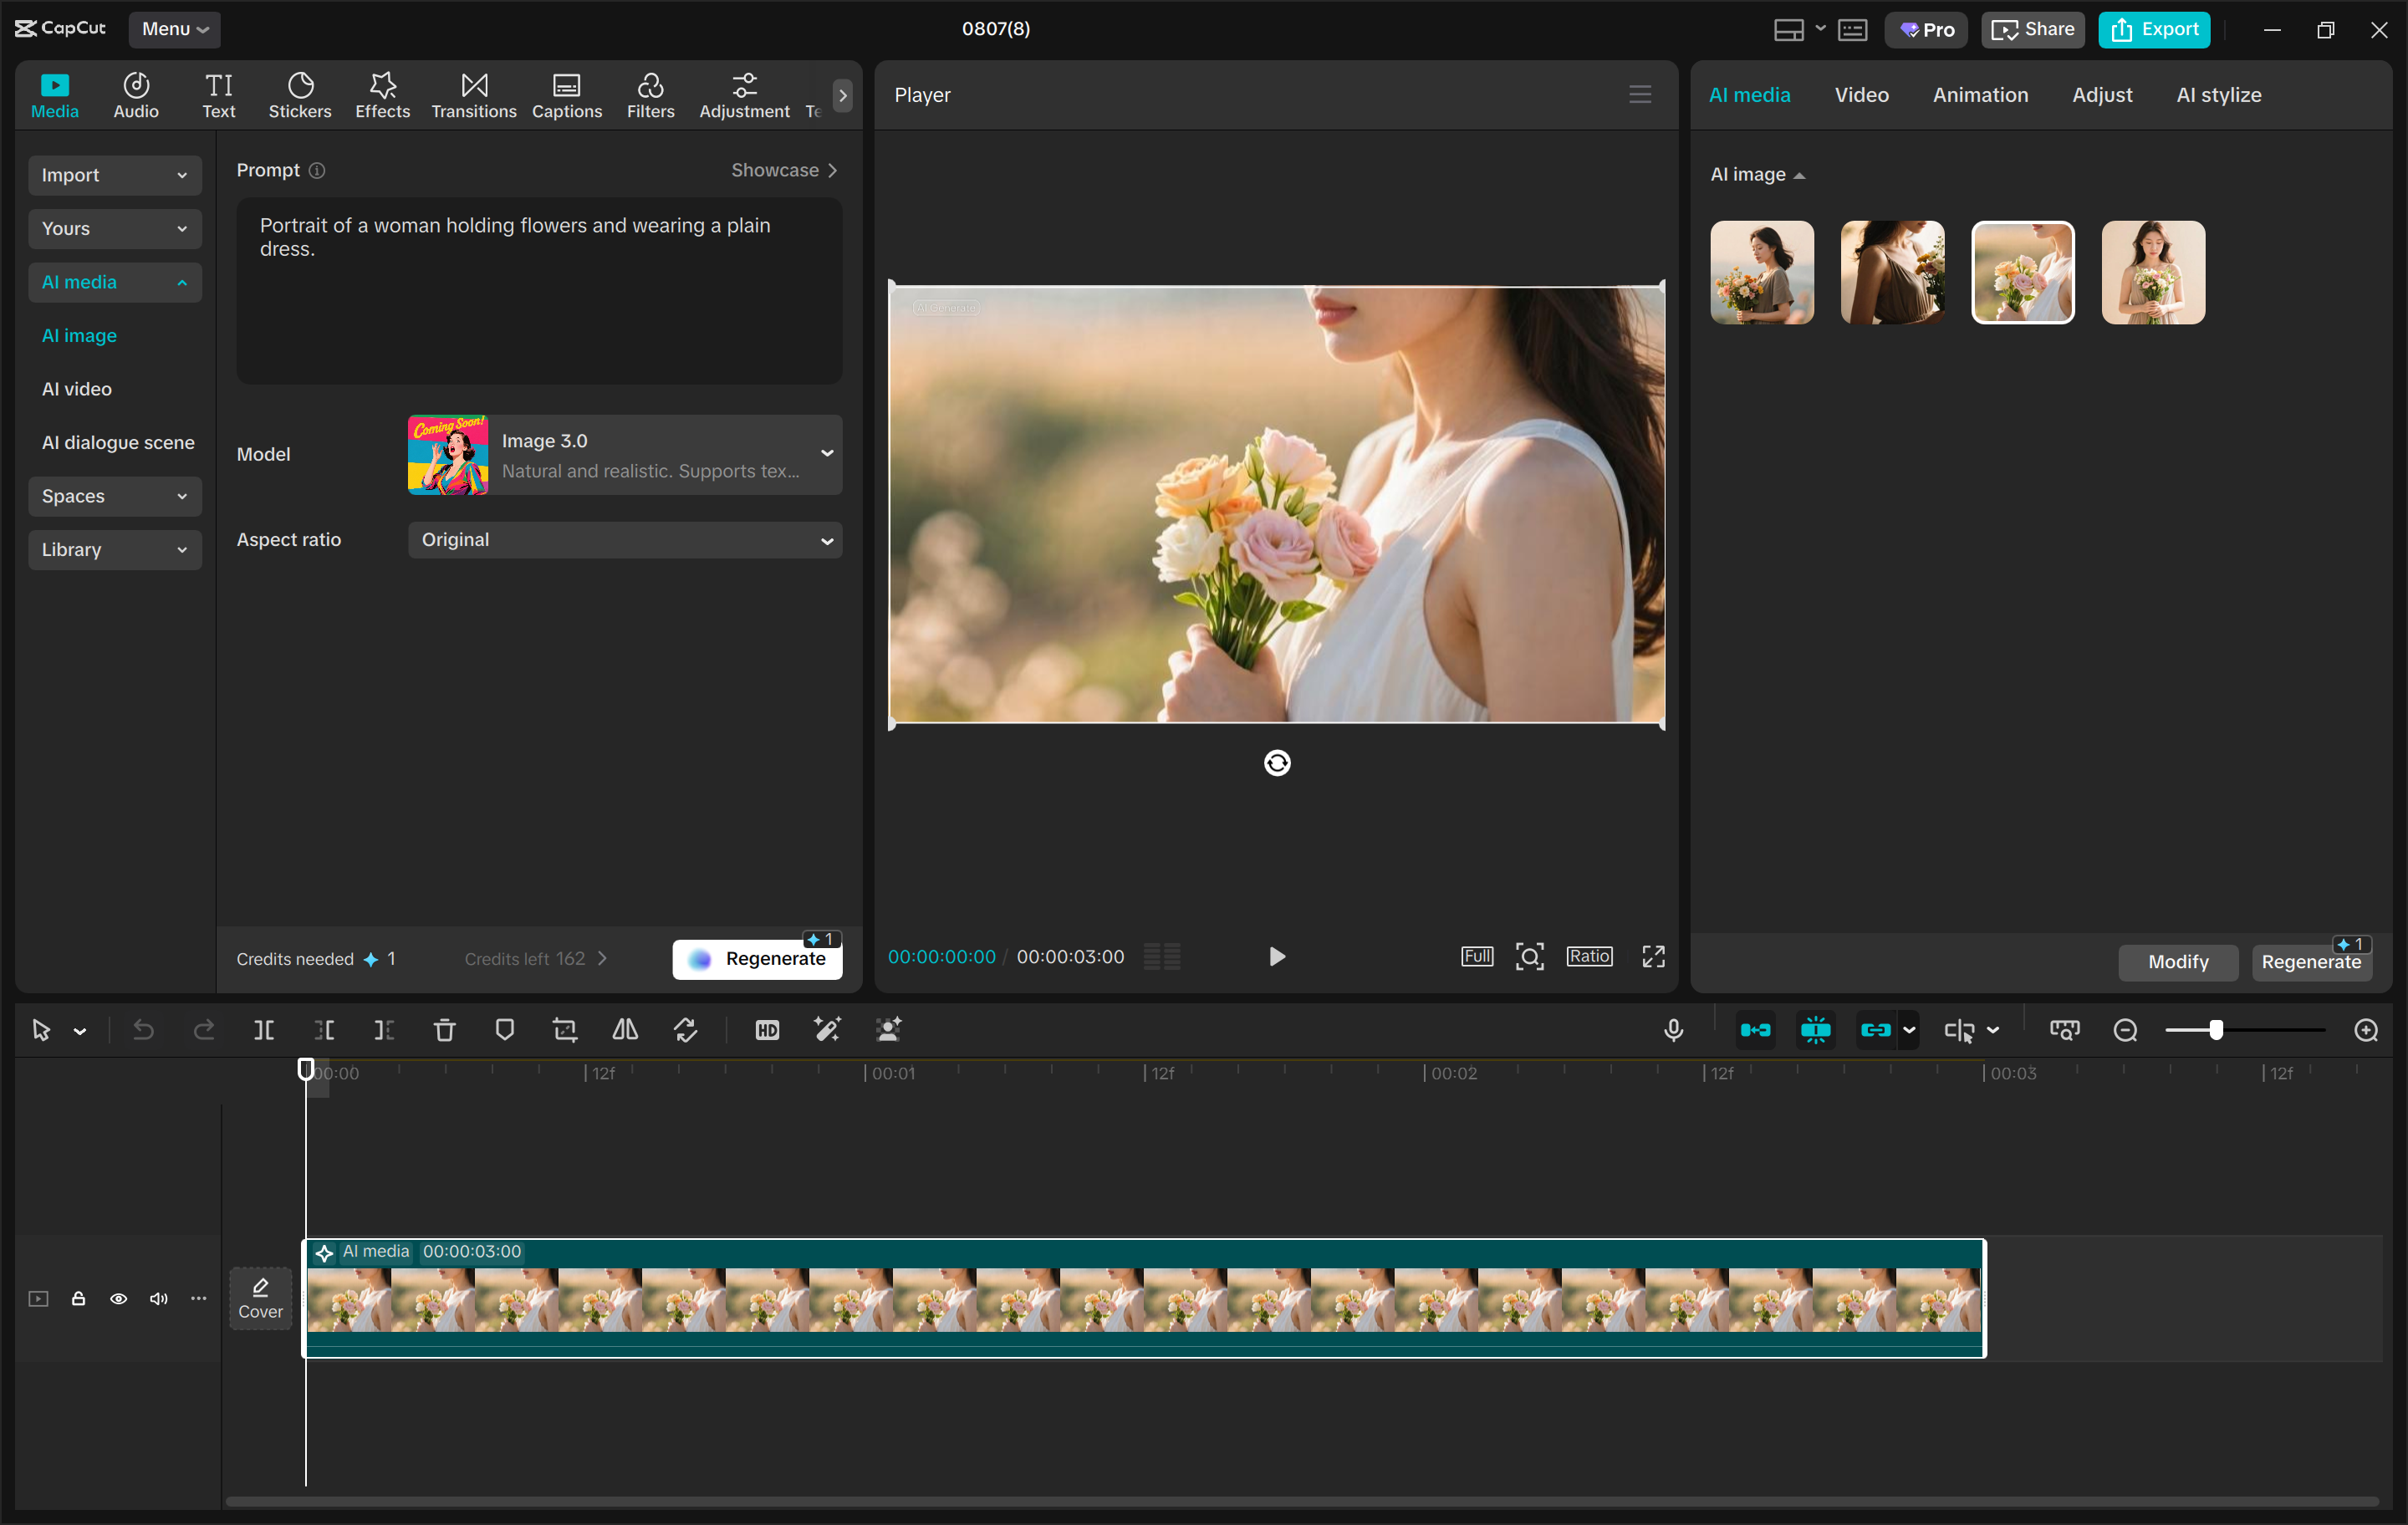The width and height of the screenshot is (2408, 1525).
Task: Start recording a voiceover with the microphone icon
Action: click(1673, 1029)
